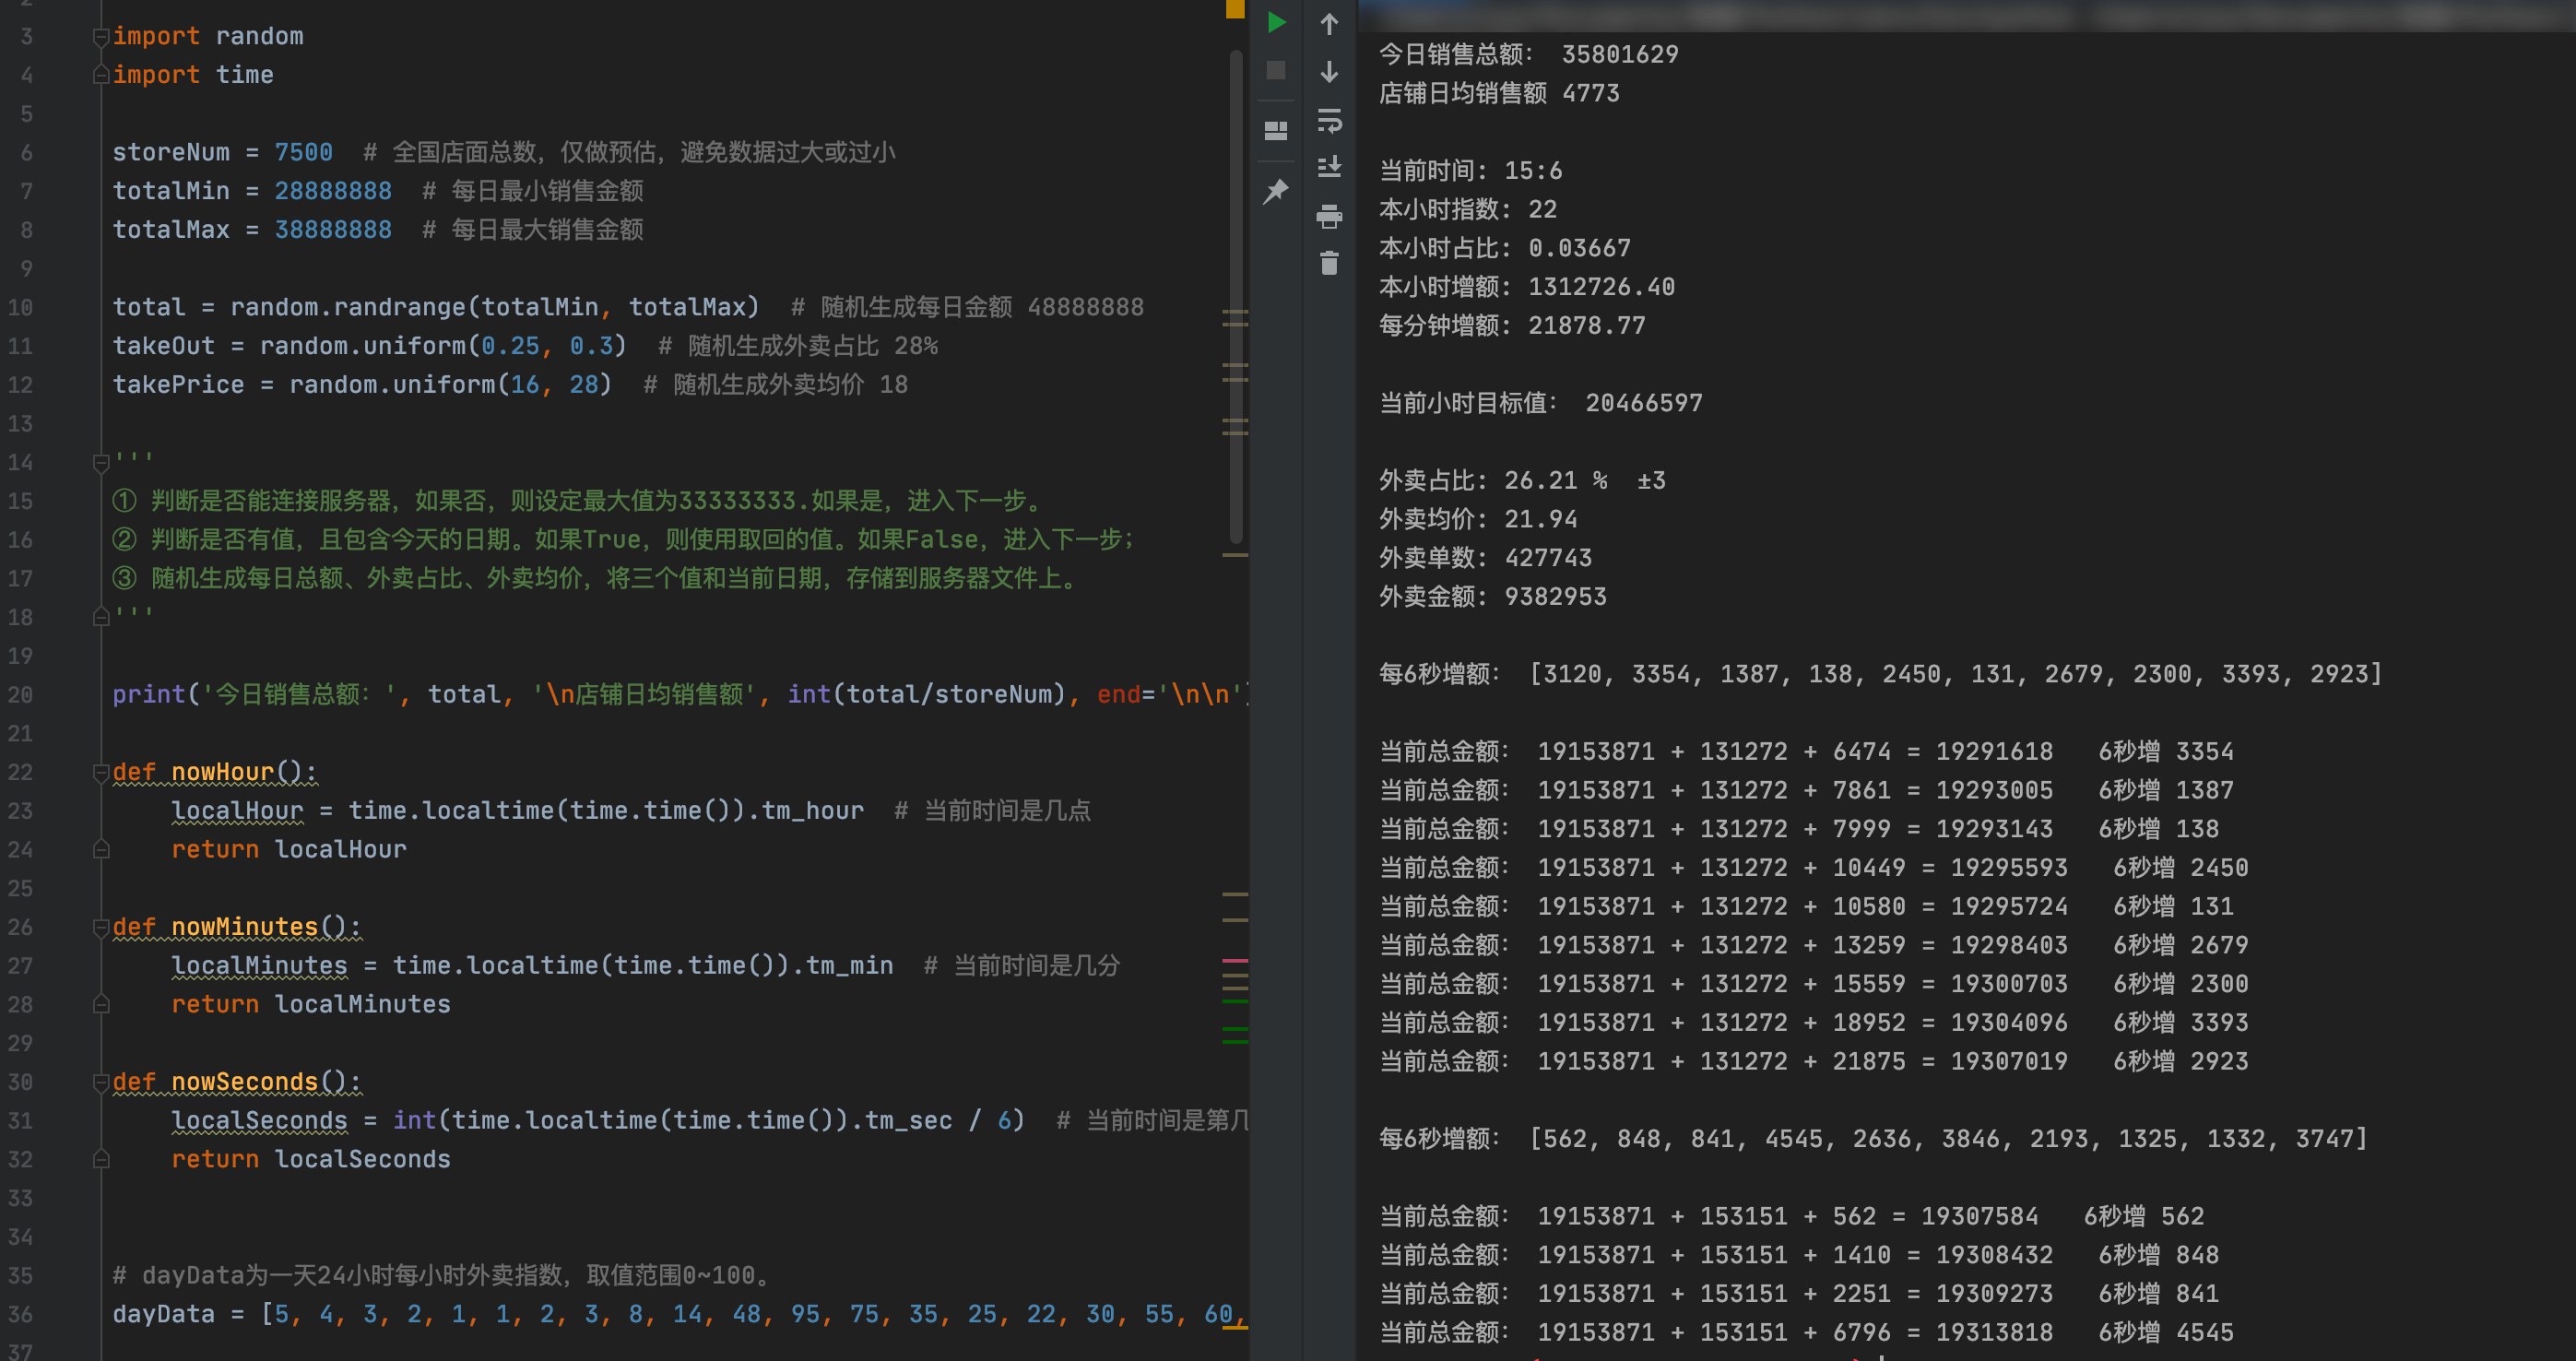The width and height of the screenshot is (2576, 1361).
Task: Click the Stop process square icon
Action: (1276, 70)
